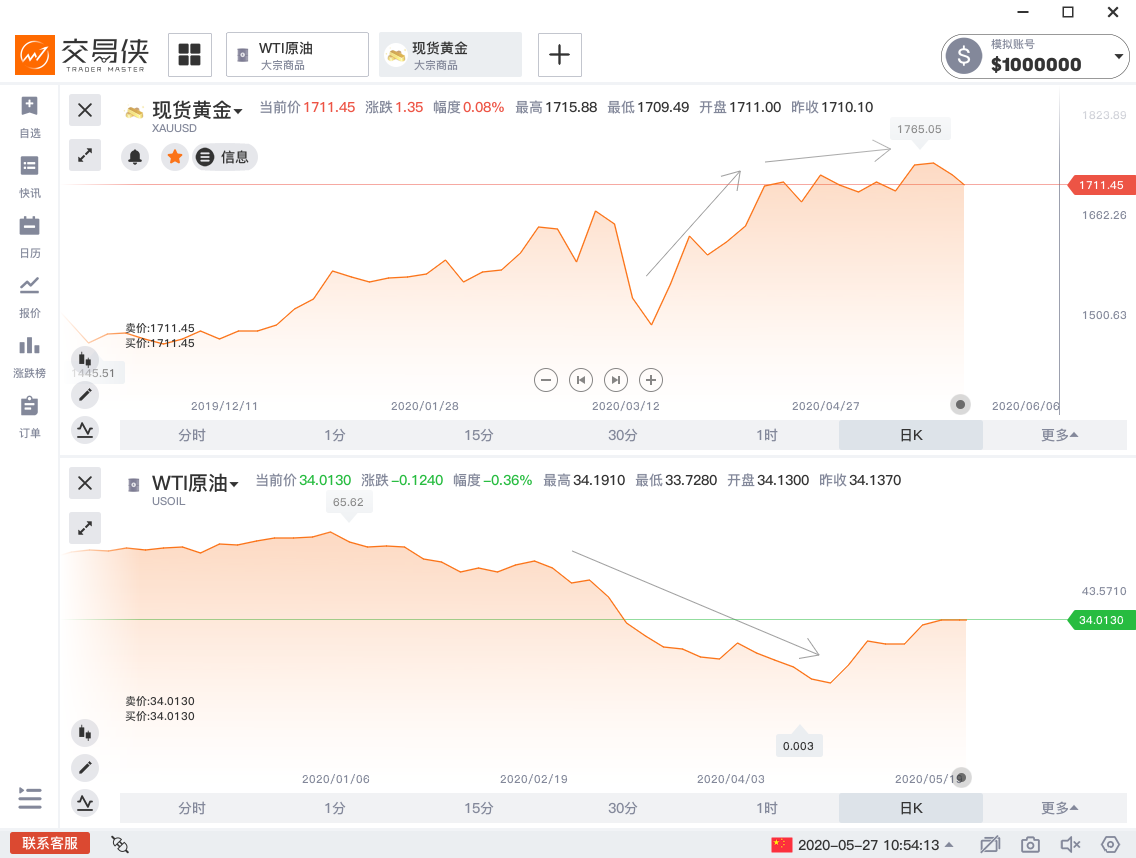Toggle the muted sound speaker icon
Image resolution: width=1136 pixels, height=858 pixels.
tap(1070, 844)
